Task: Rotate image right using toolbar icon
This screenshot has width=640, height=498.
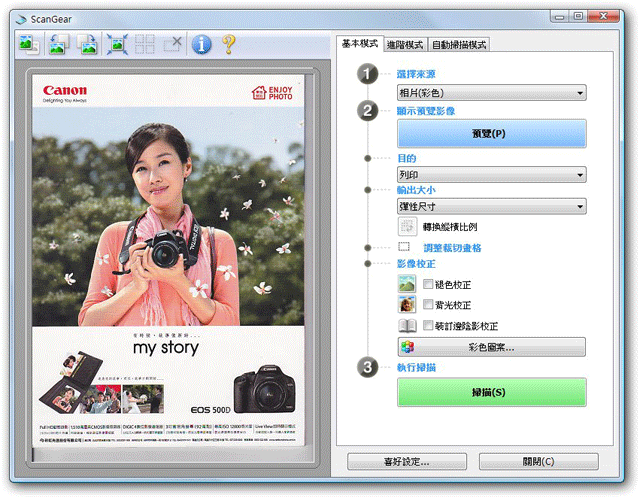Action: click(x=87, y=44)
